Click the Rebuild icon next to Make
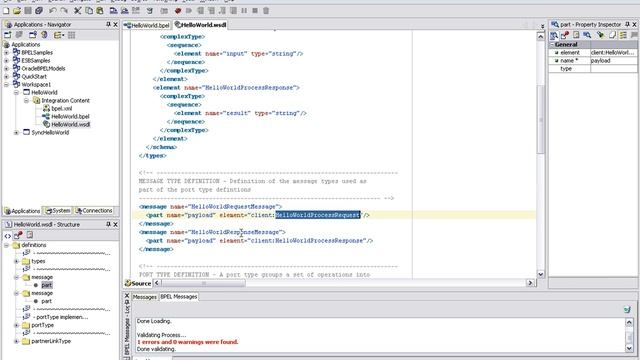This screenshot has width=640, height=360. [x=125, y=11]
